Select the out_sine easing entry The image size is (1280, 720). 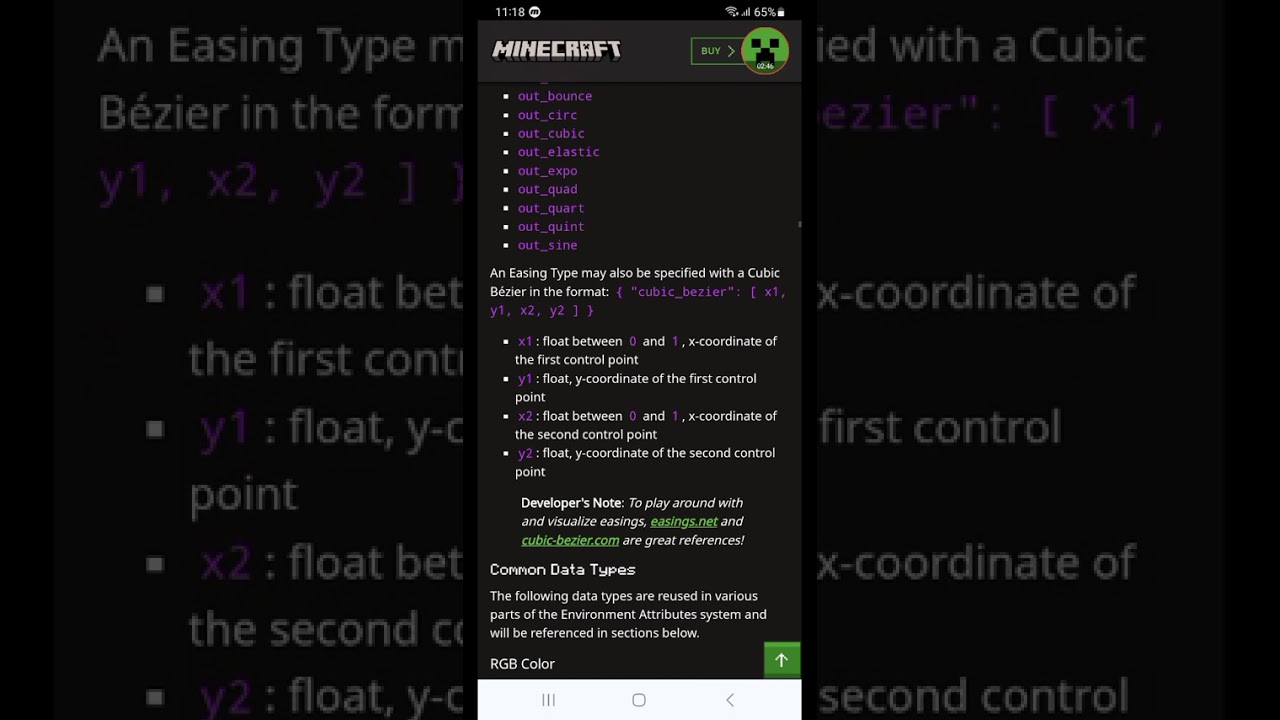[547, 245]
